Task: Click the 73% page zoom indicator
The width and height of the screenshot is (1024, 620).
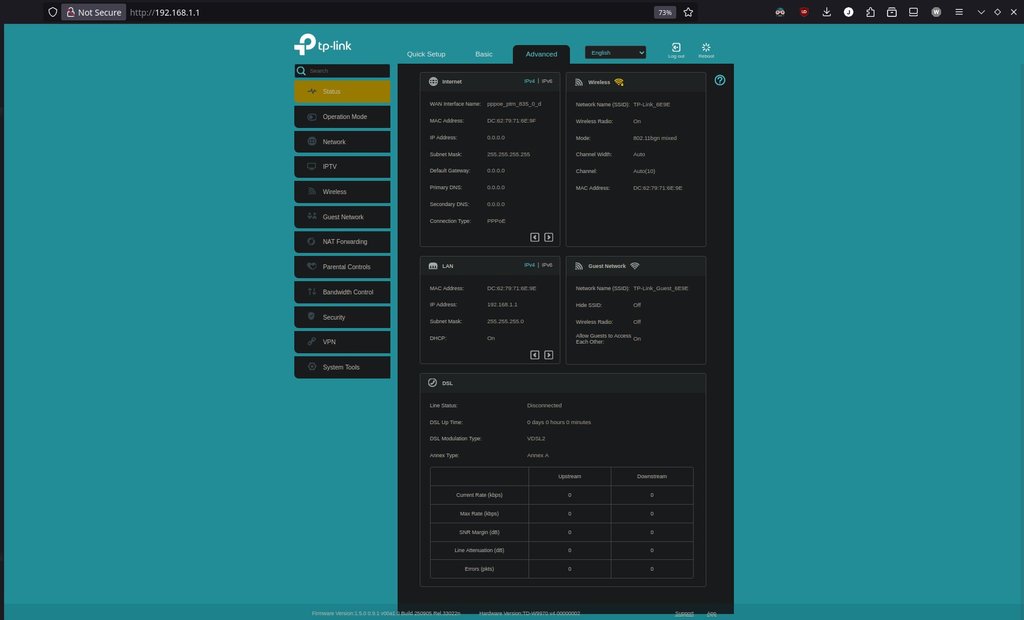Action: [664, 12]
